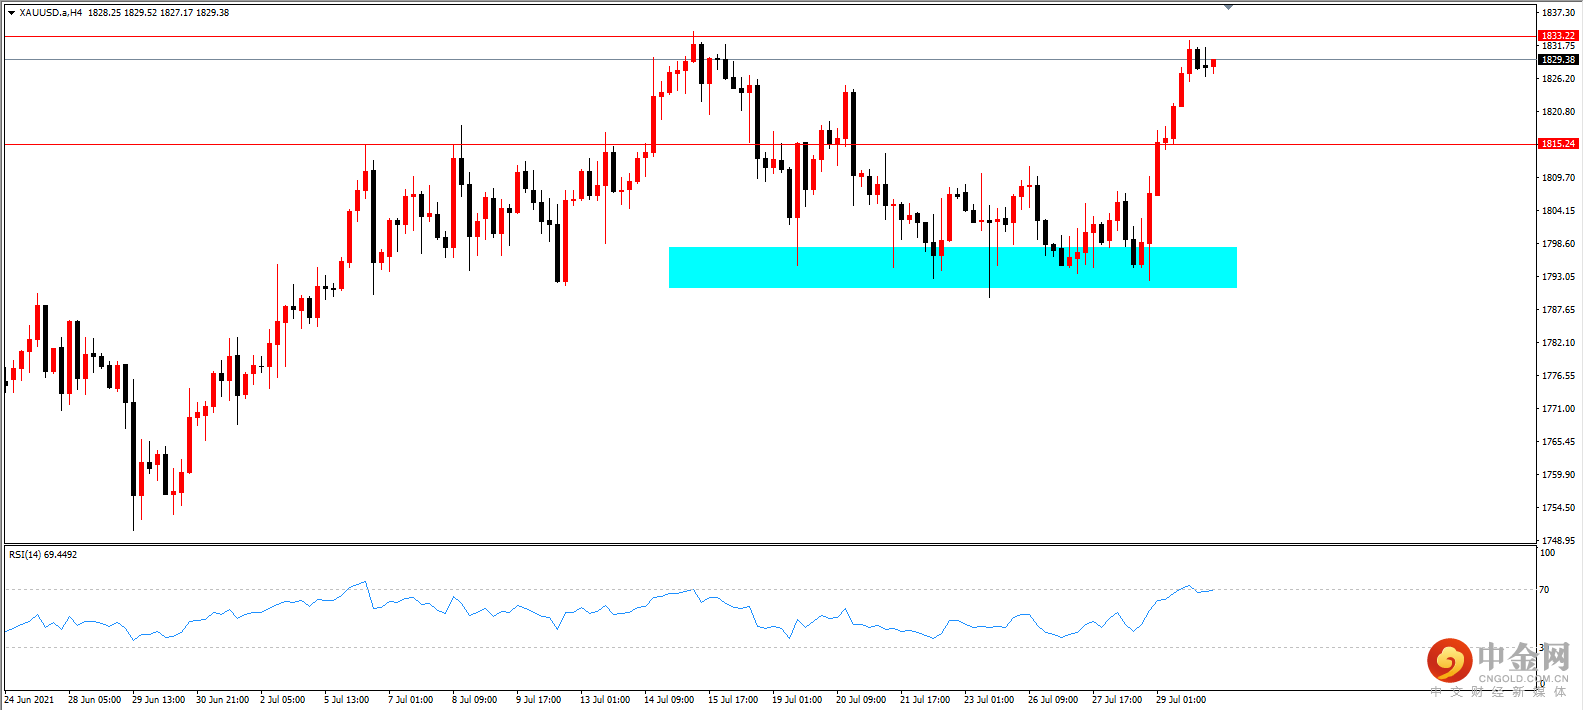Image resolution: width=1584 pixels, height=710 pixels.
Task: Click the 1787.65 price scale label
Action: point(1558,310)
